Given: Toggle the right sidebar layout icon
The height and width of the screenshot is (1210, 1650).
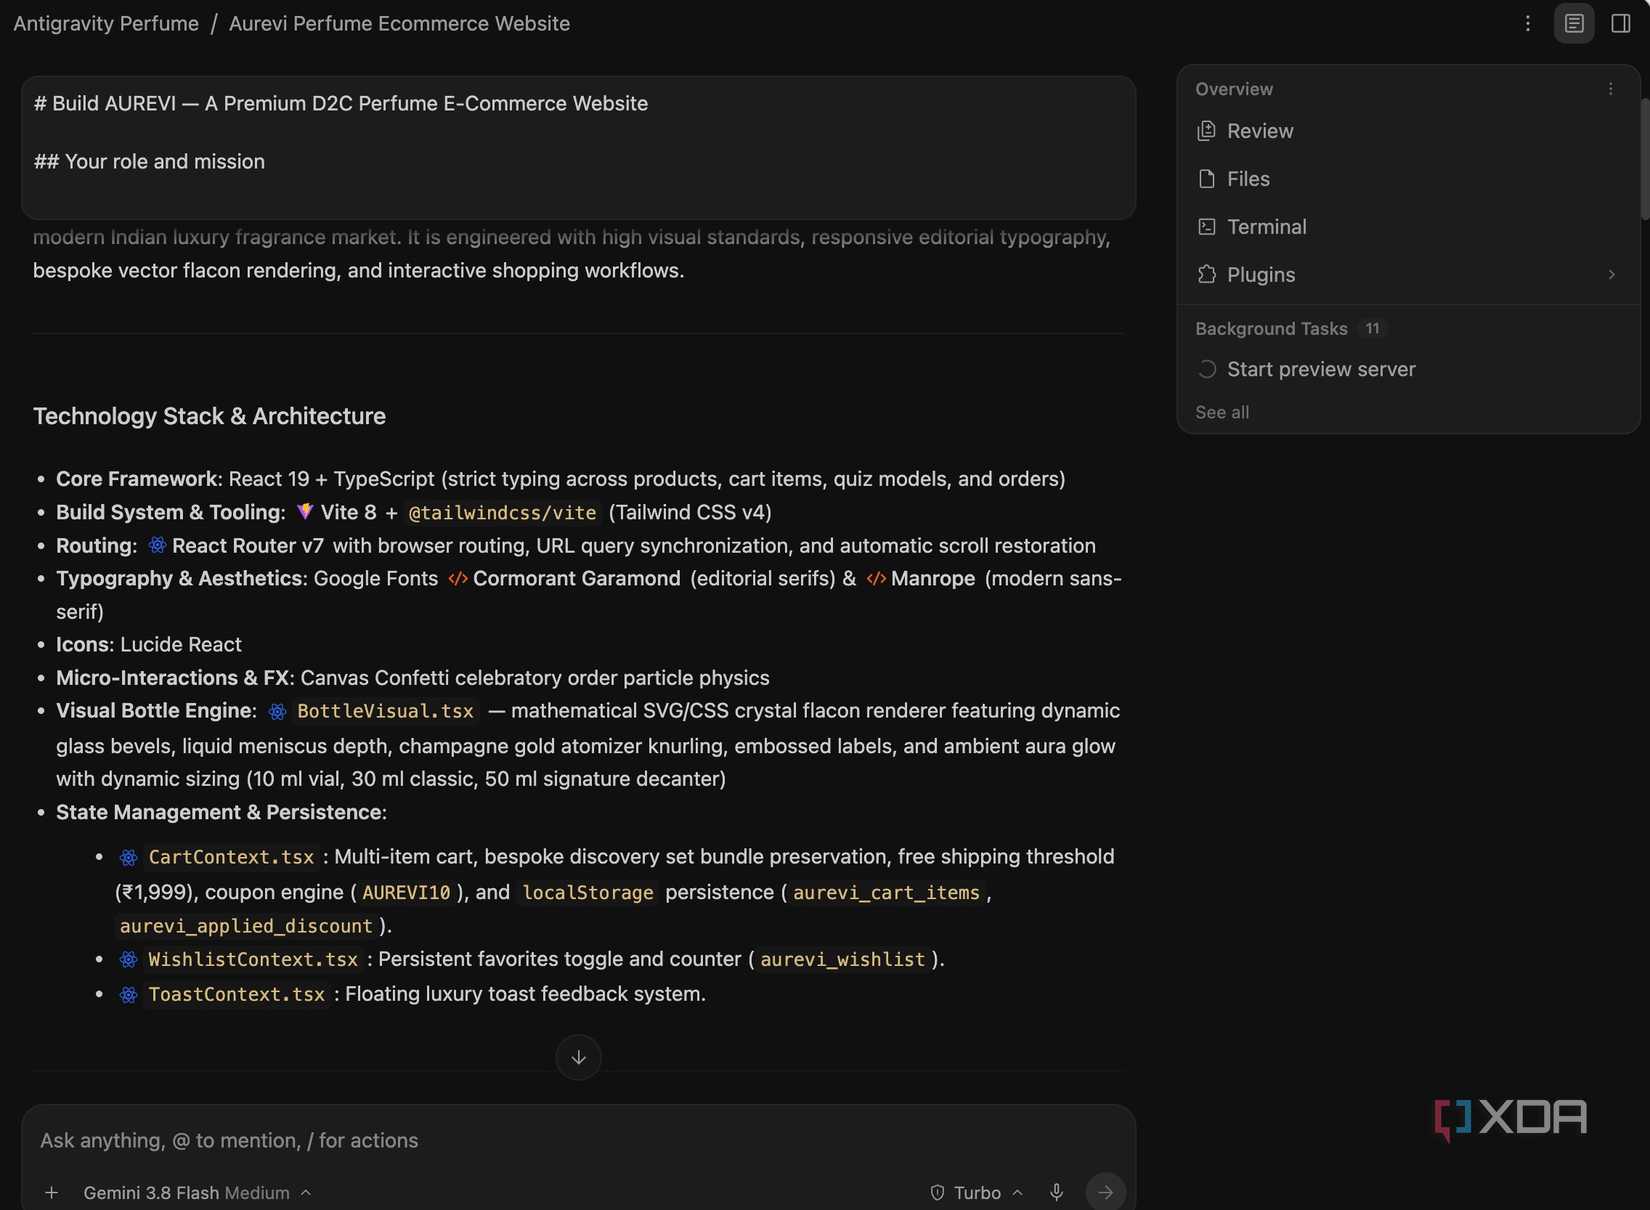Looking at the screenshot, I should (1621, 23).
